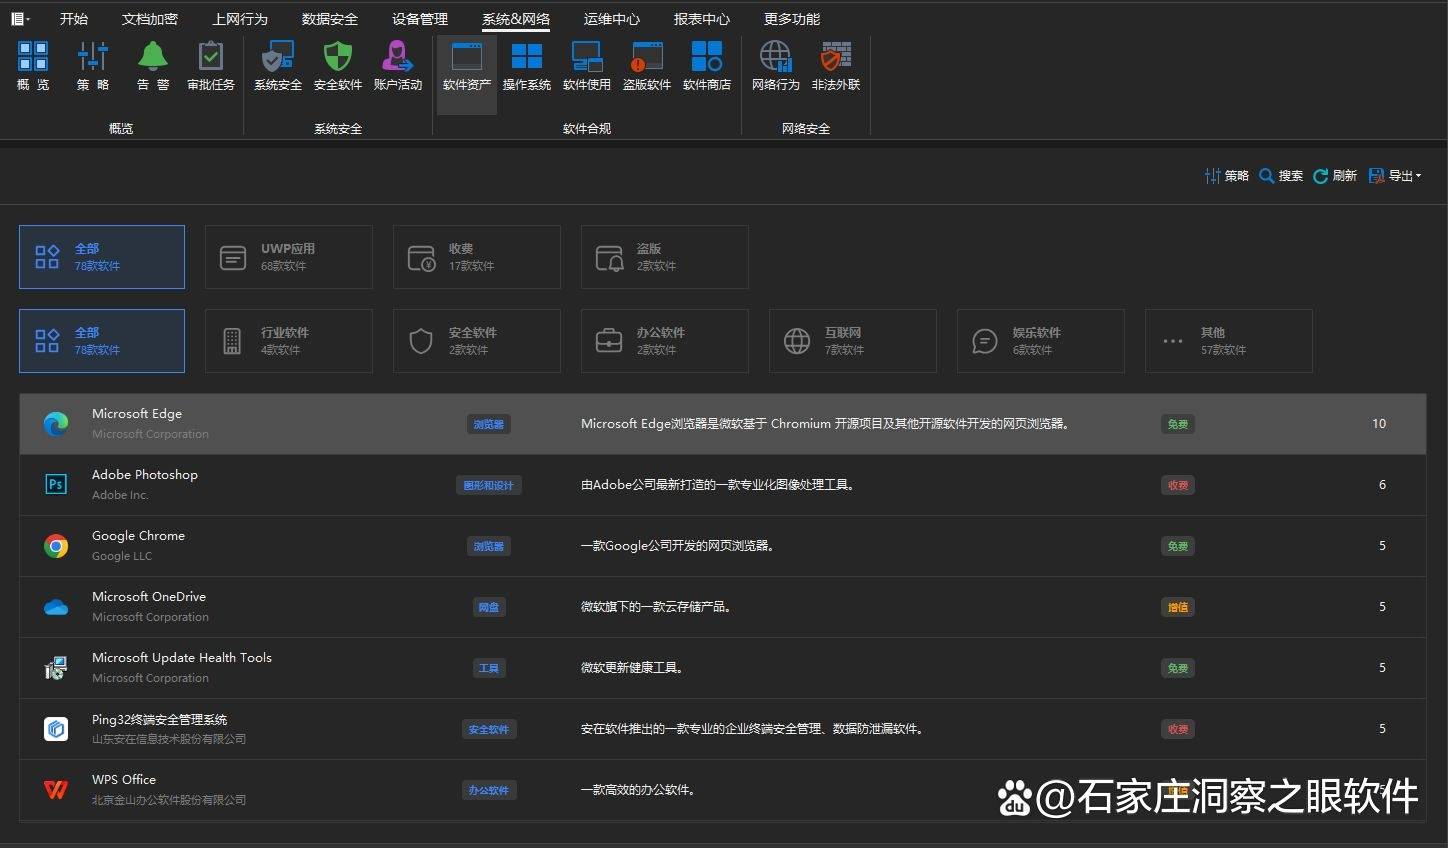Click the 免费 badge on Google Chrome row
Screen dimensions: 1448x848
[1178, 546]
